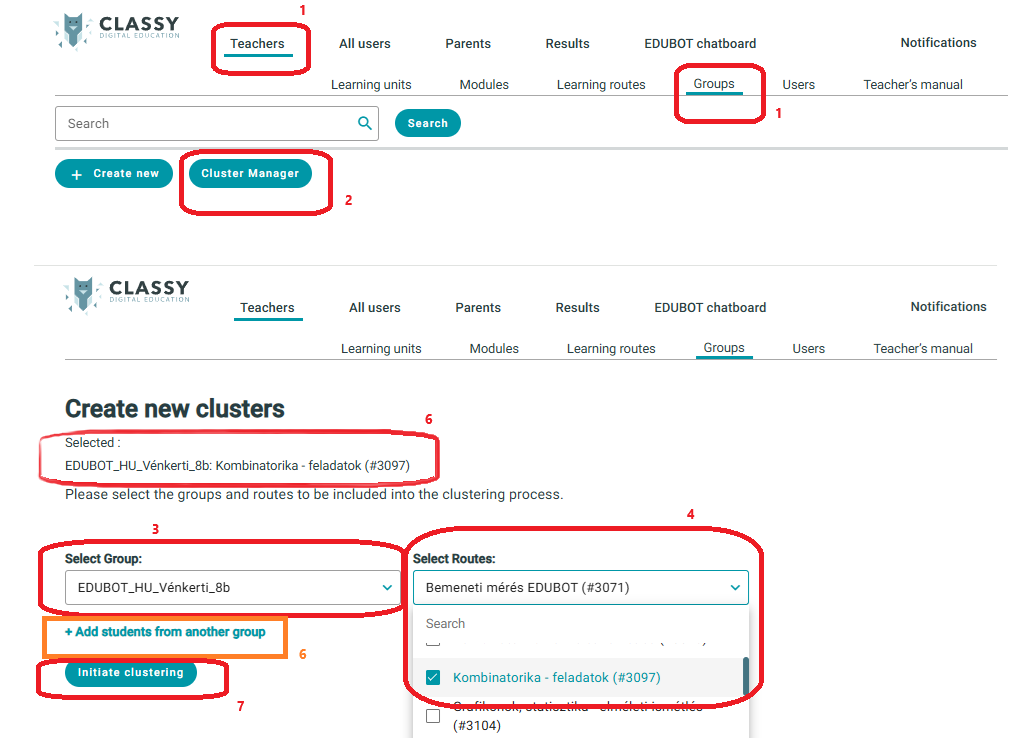Open Notifications in the lower header
The width and height of the screenshot is (1033, 738).
pos(948,306)
